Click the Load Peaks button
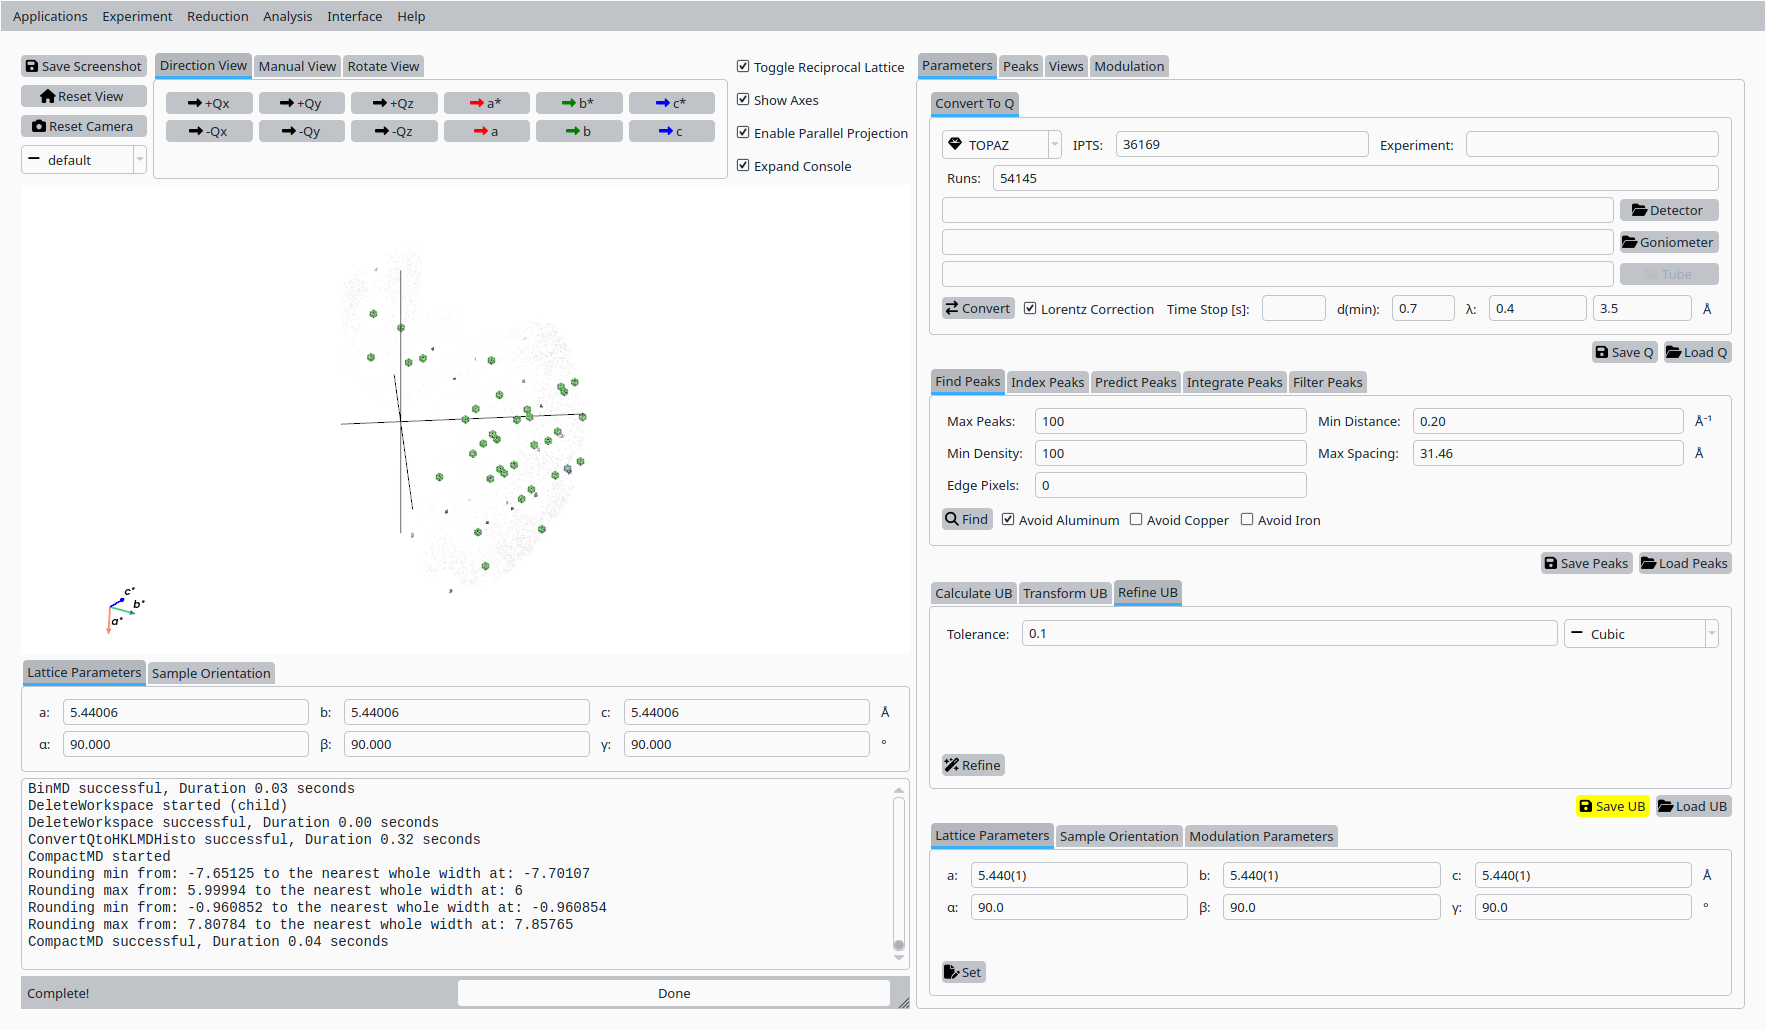This screenshot has width=1766, height=1030. point(1685,563)
